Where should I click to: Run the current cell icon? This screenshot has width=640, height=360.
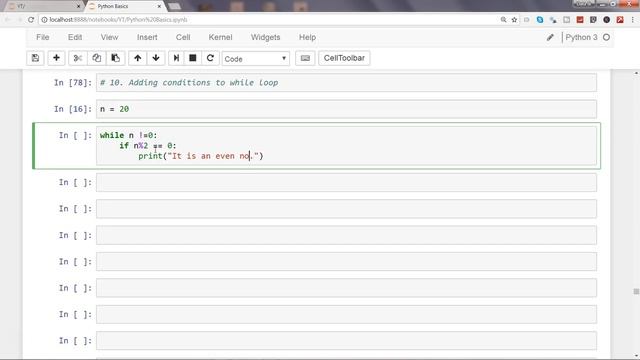176,58
